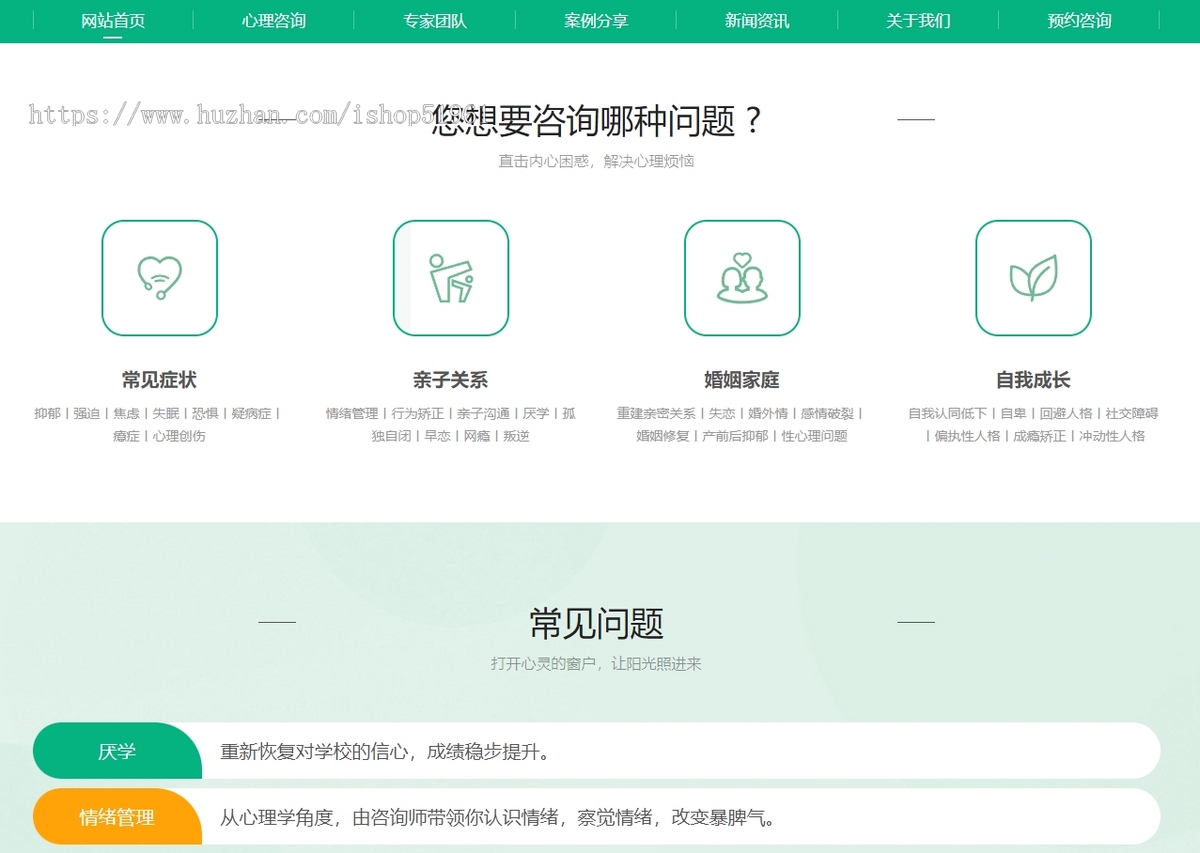
Task: Select the orange 情绪管理 tab
Action: [x=117, y=817]
